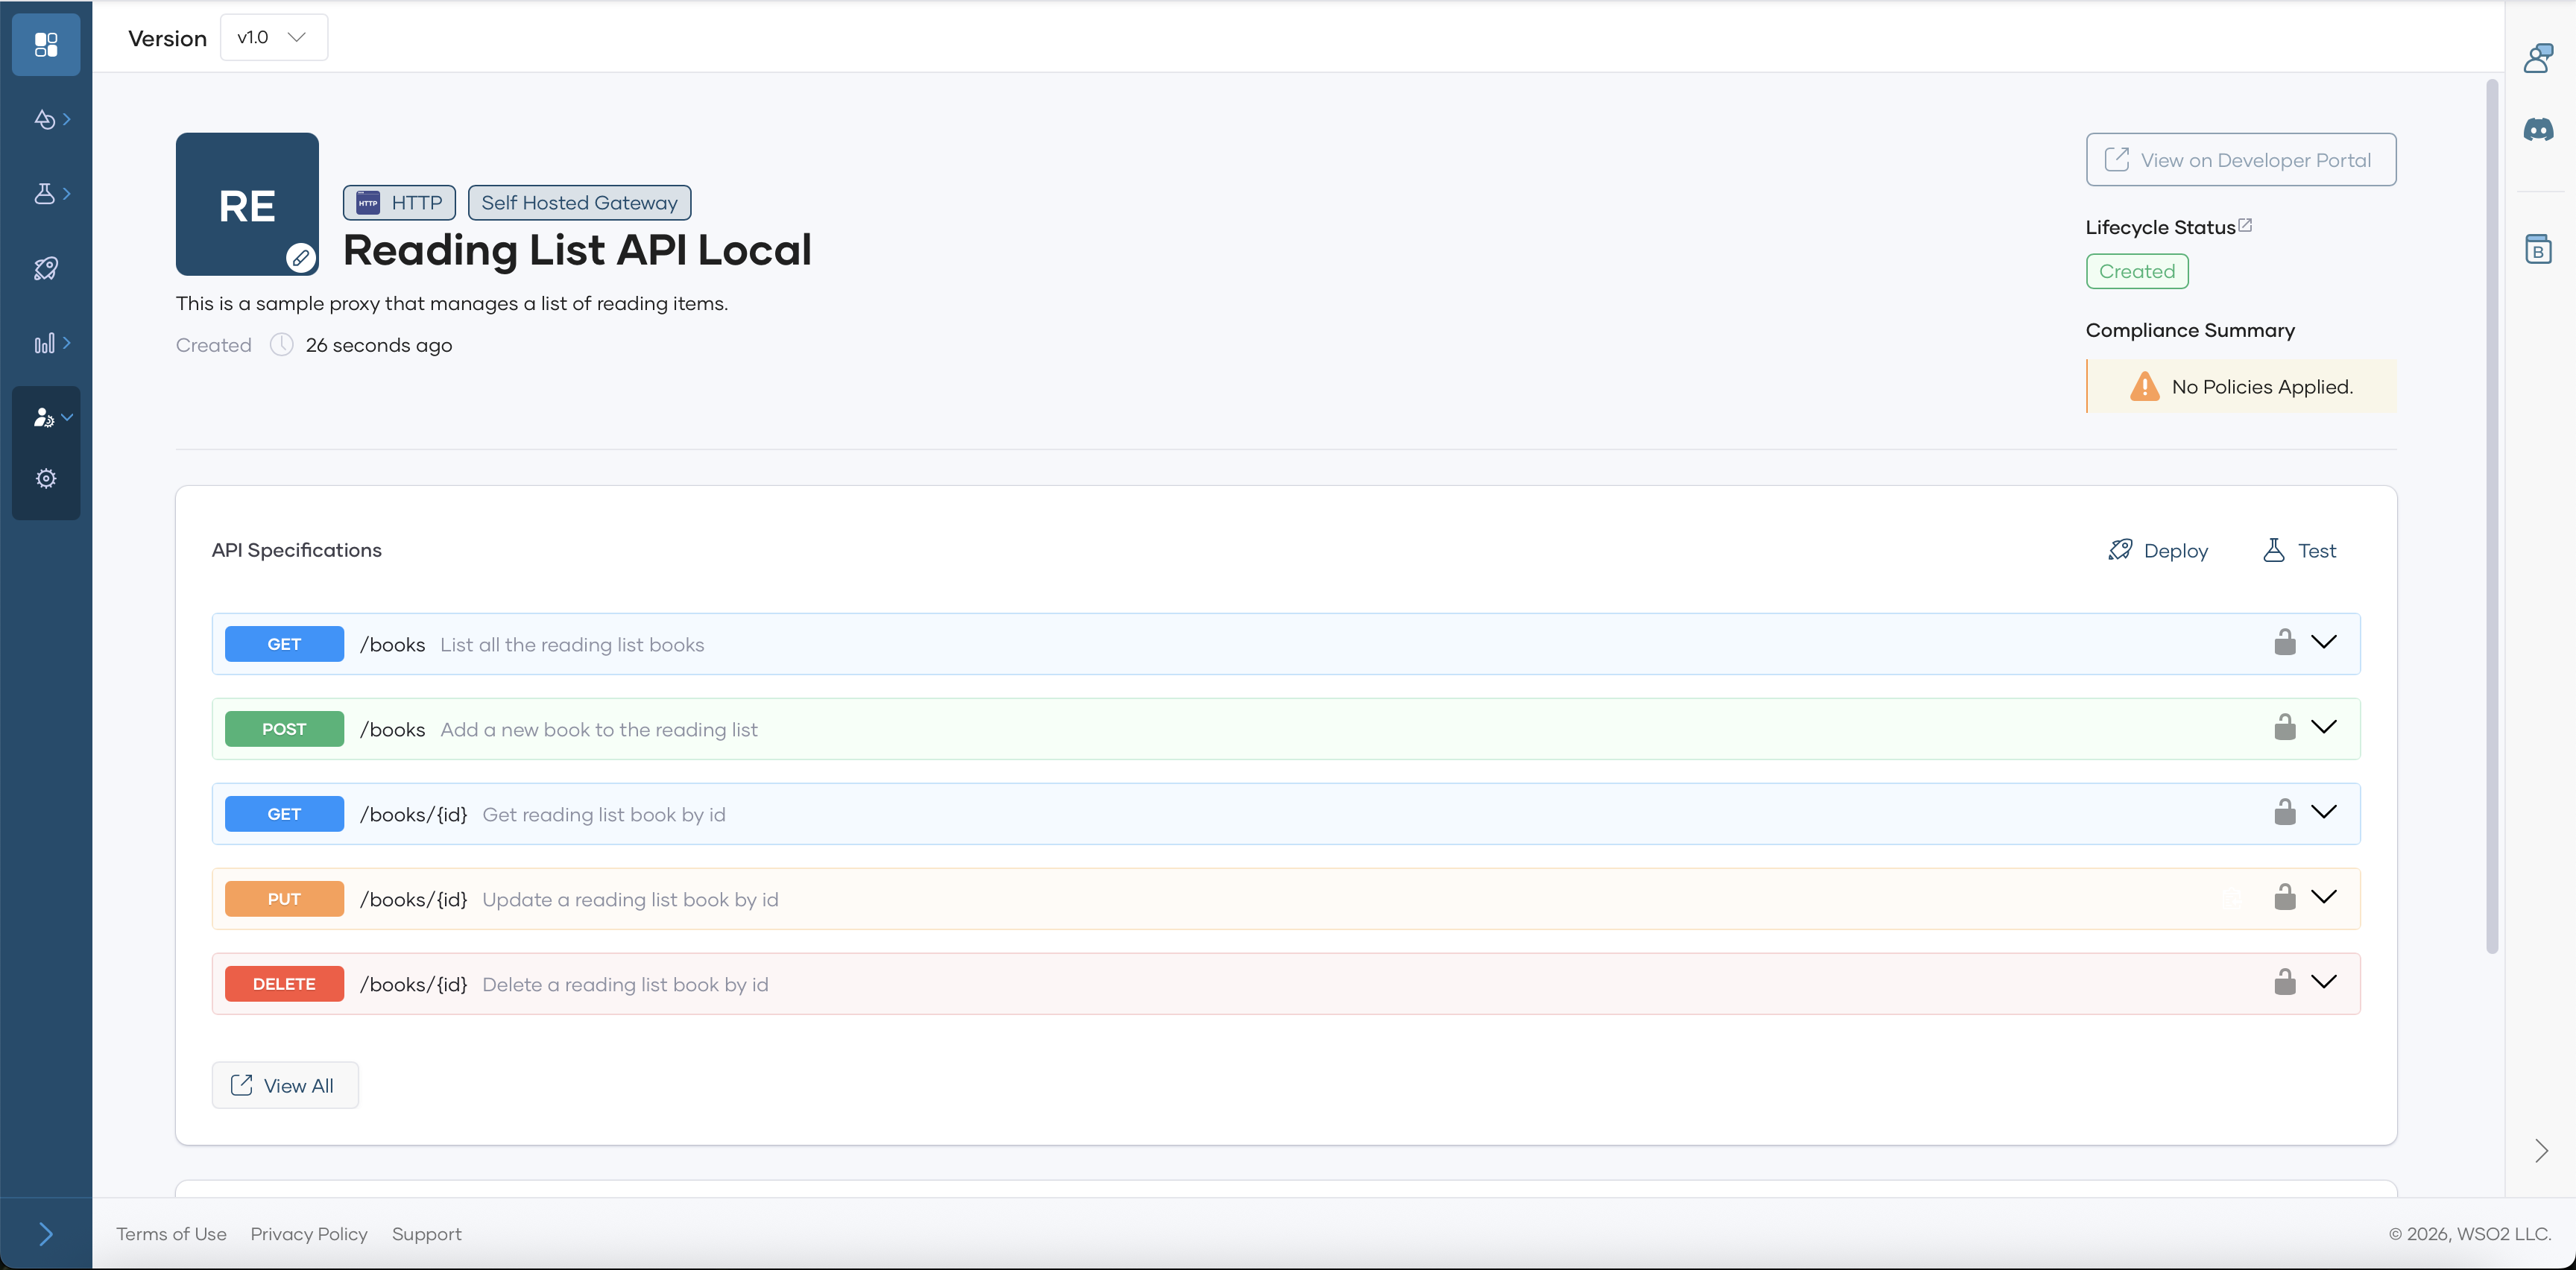Toggle the lock on GET /books
Screen dimensions: 2576x1270
tap(2284, 642)
